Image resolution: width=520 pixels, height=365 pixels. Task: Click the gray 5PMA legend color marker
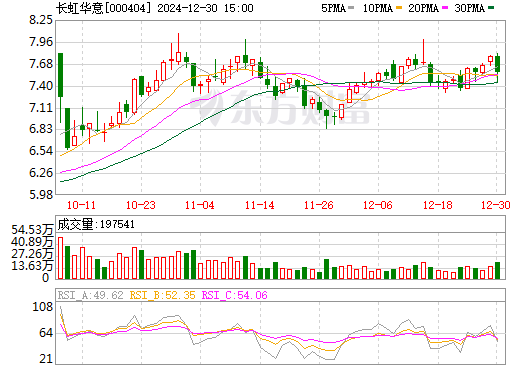tap(351, 8)
